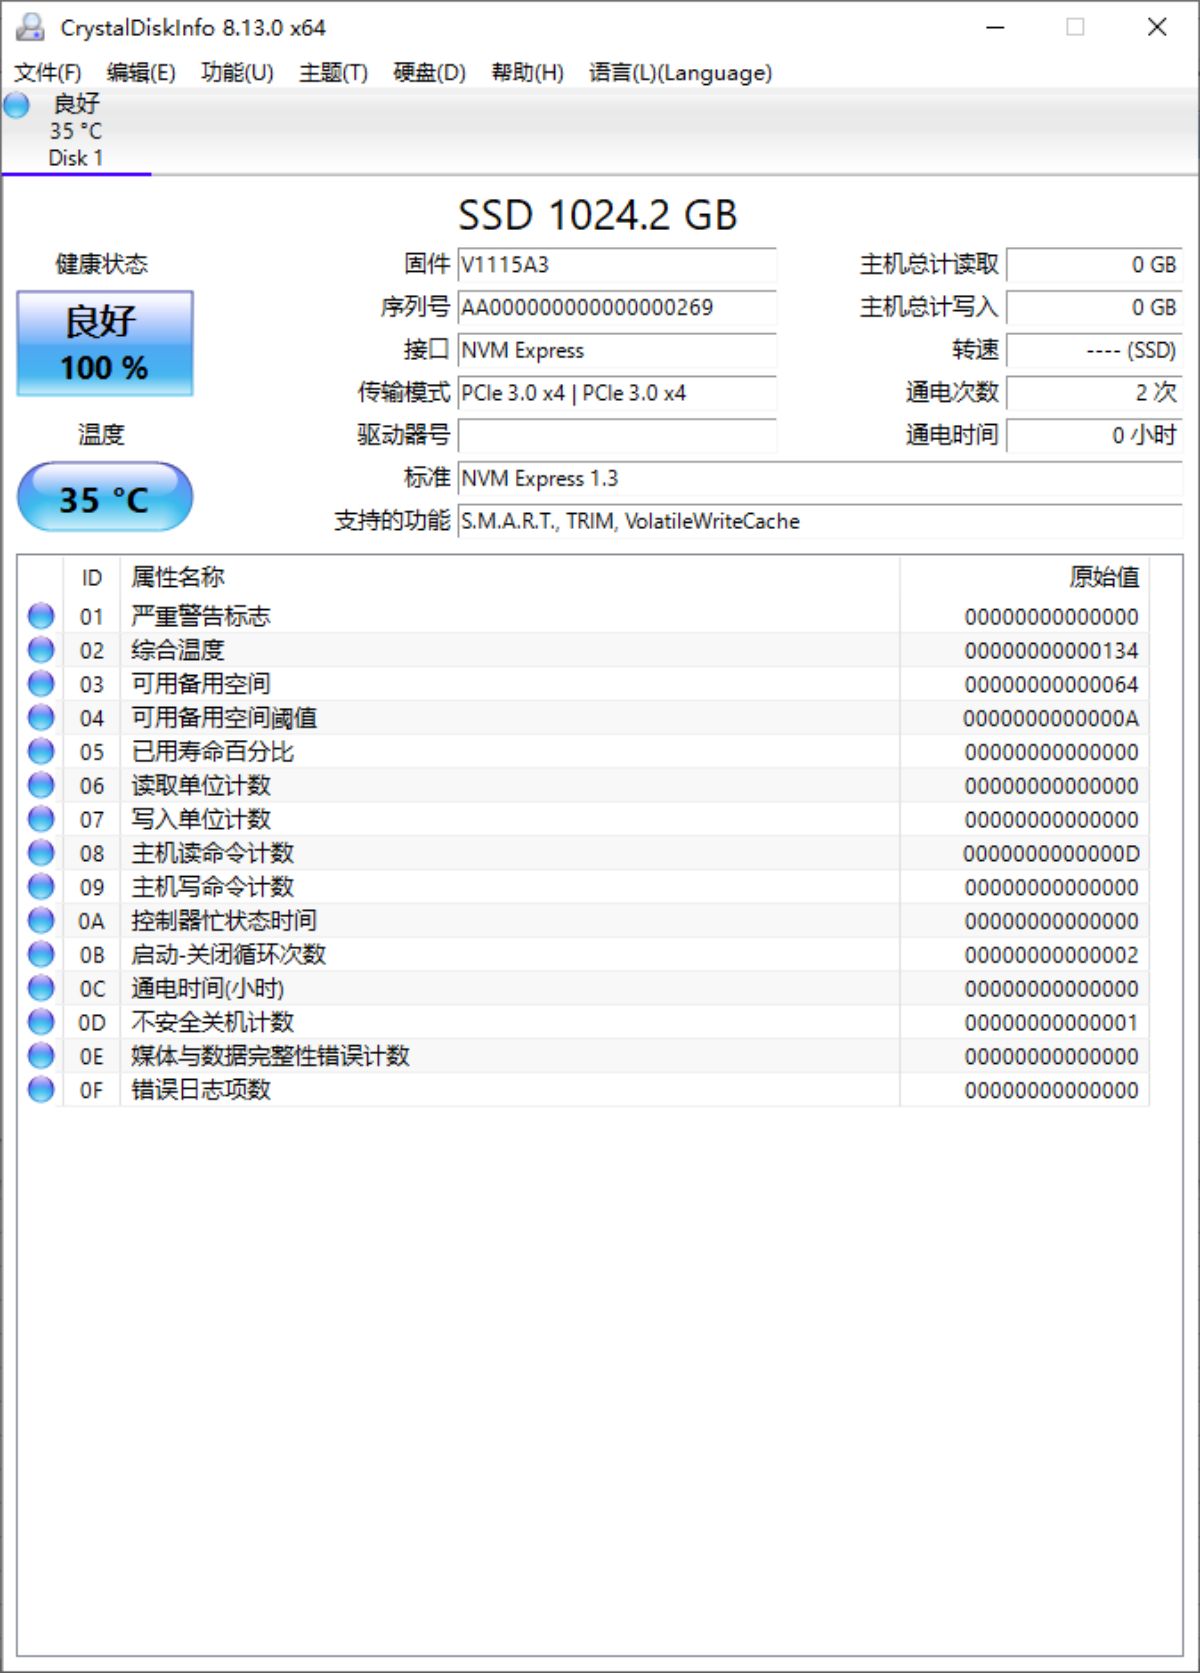Select the 综合温度 attribute row
This screenshot has height=1673, width=1200.
584,650
